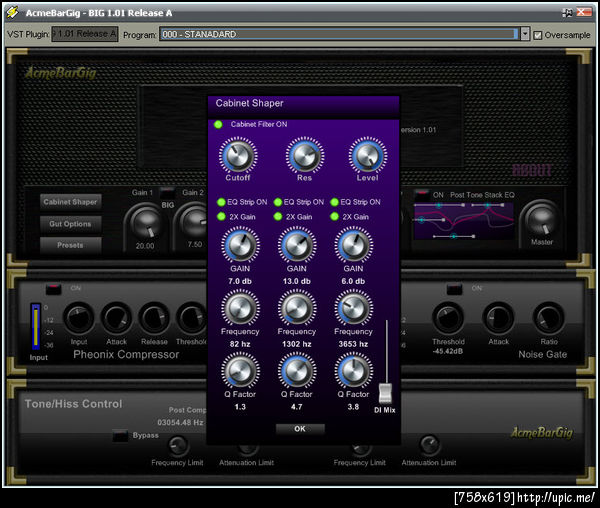This screenshot has height=508, width=600.
Task: Toggle 2X Gain for second EQ strip
Action: pyautogui.click(x=278, y=217)
